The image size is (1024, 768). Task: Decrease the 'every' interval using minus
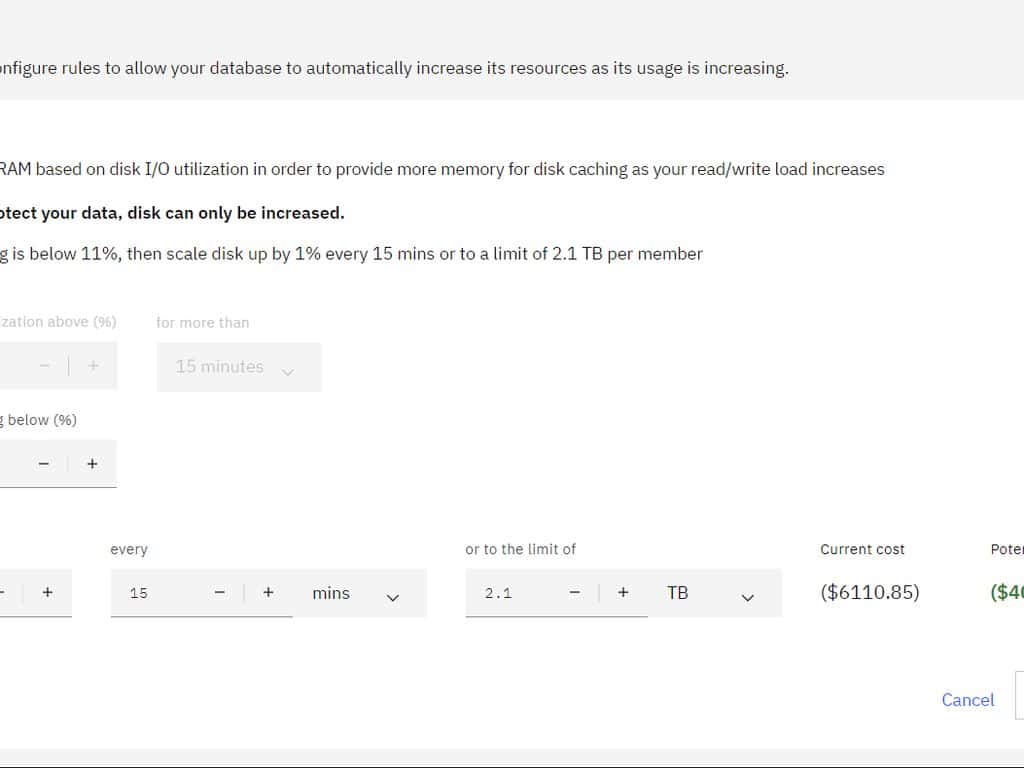(220, 593)
